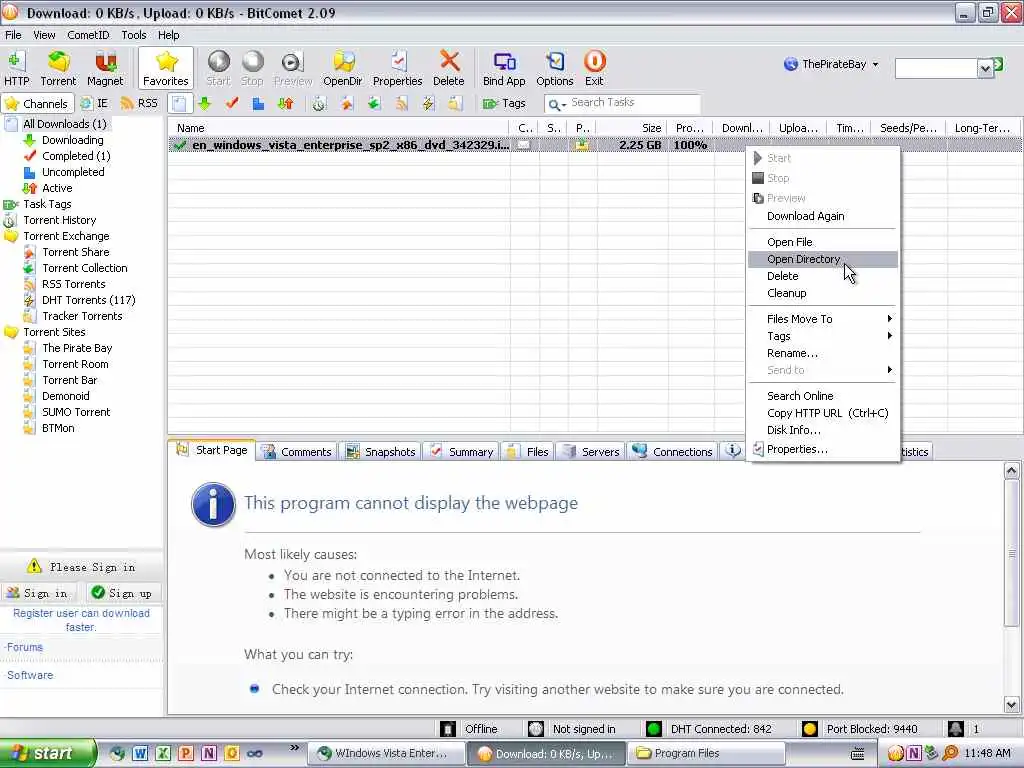Viewport: 1024px width, 768px height.
Task: Open the Options toolbar icon
Action: 554,68
